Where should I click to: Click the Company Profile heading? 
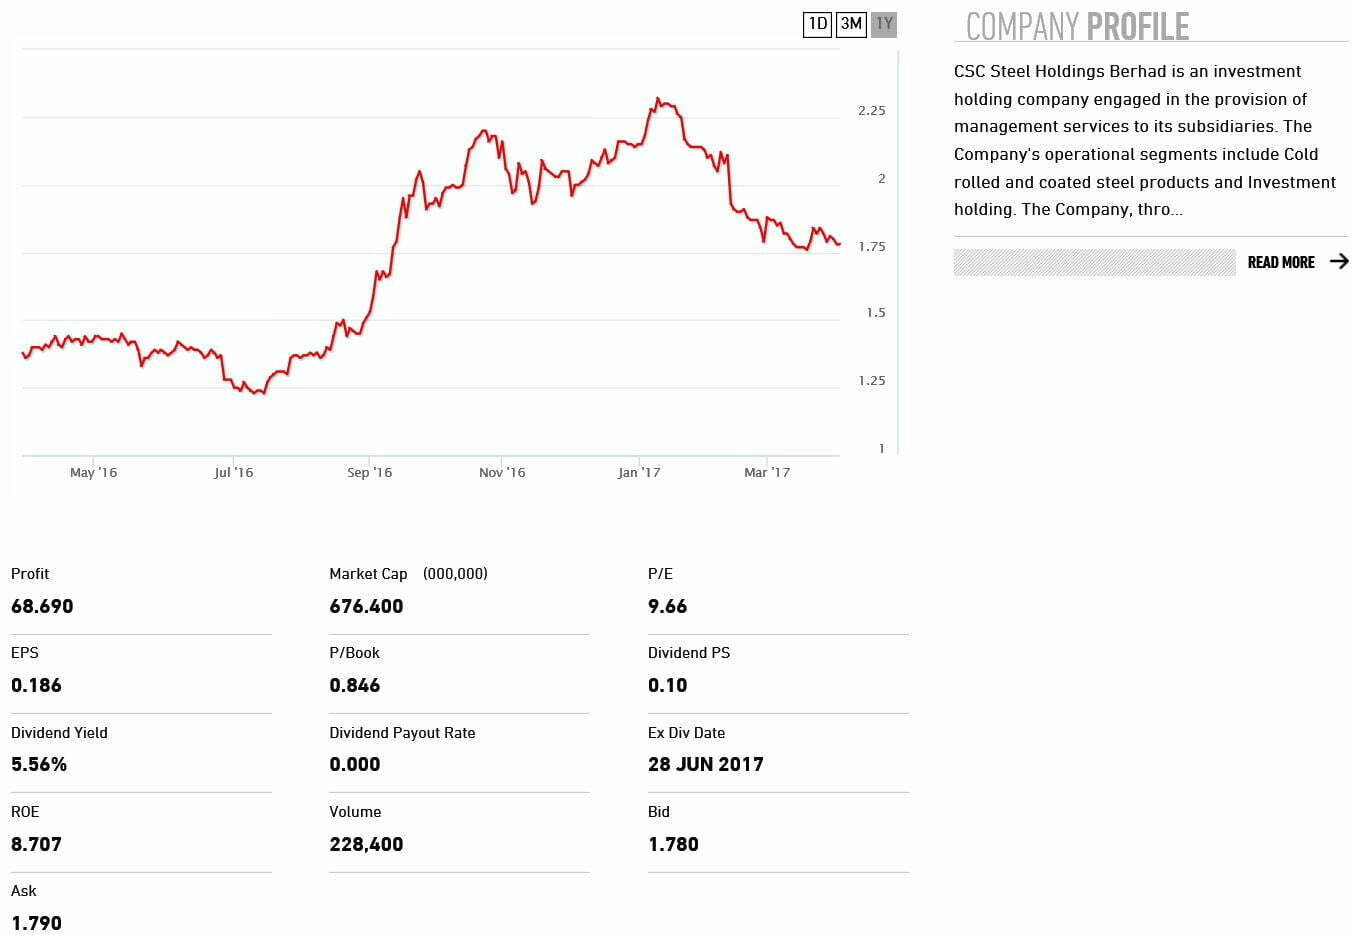(1077, 27)
